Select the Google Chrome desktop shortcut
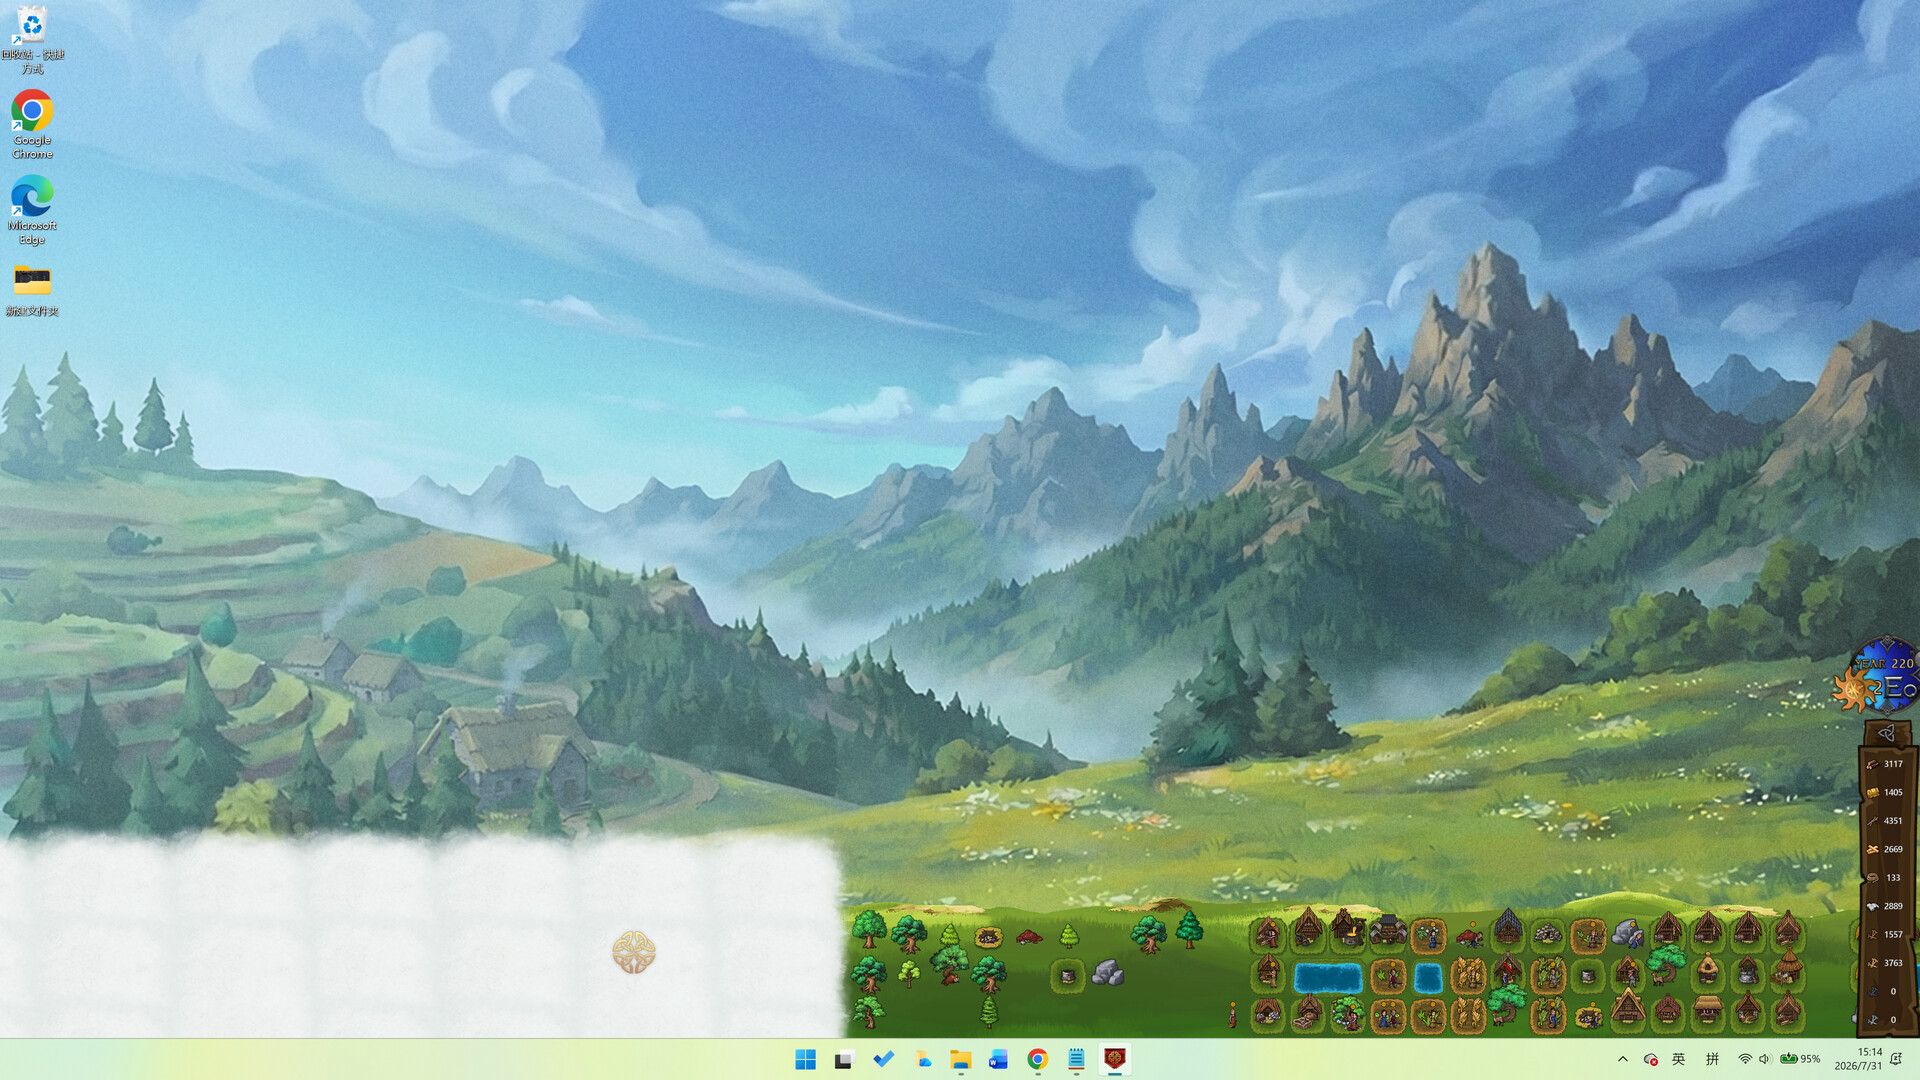Image resolution: width=1920 pixels, height=1080 pixels. coord(32,125)
